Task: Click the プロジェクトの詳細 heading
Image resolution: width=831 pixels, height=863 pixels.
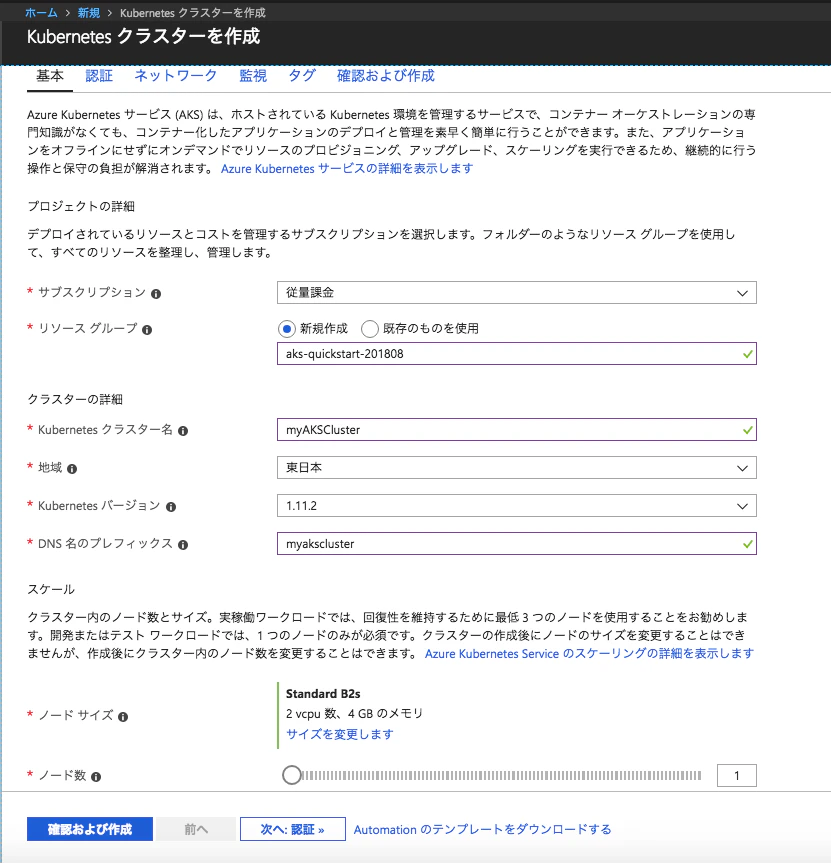Action: [x=81, y=206]
